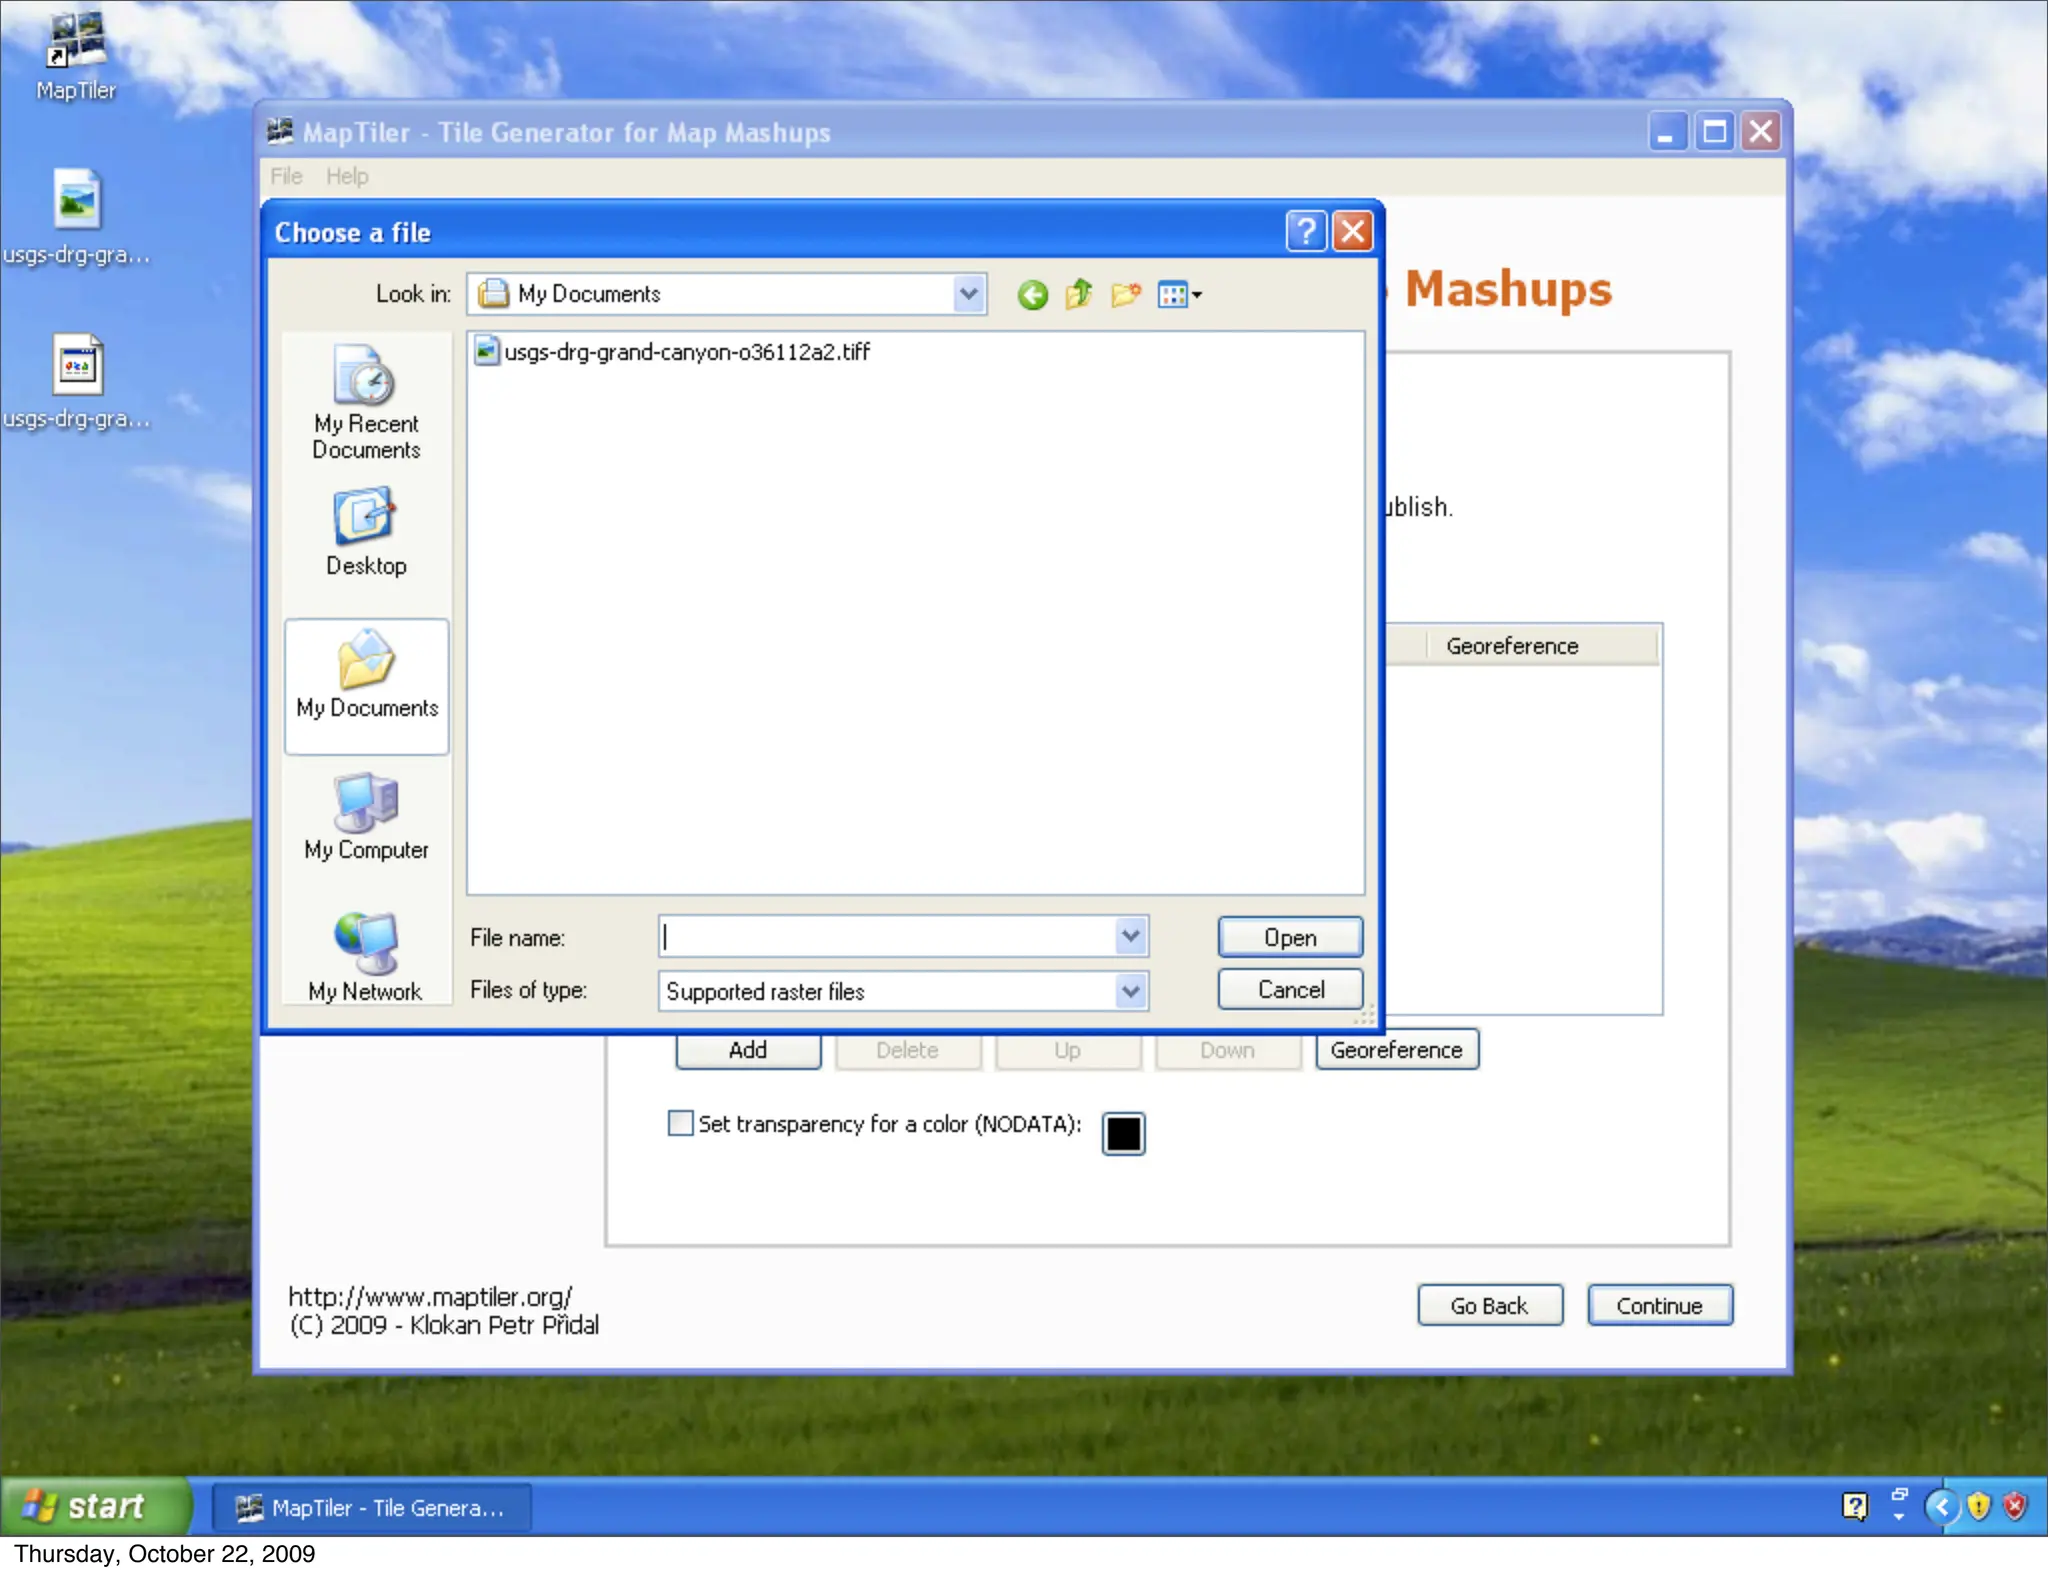
Task: Select the Desktop place icon in the dialog
Action: click(x=366, y=532)
